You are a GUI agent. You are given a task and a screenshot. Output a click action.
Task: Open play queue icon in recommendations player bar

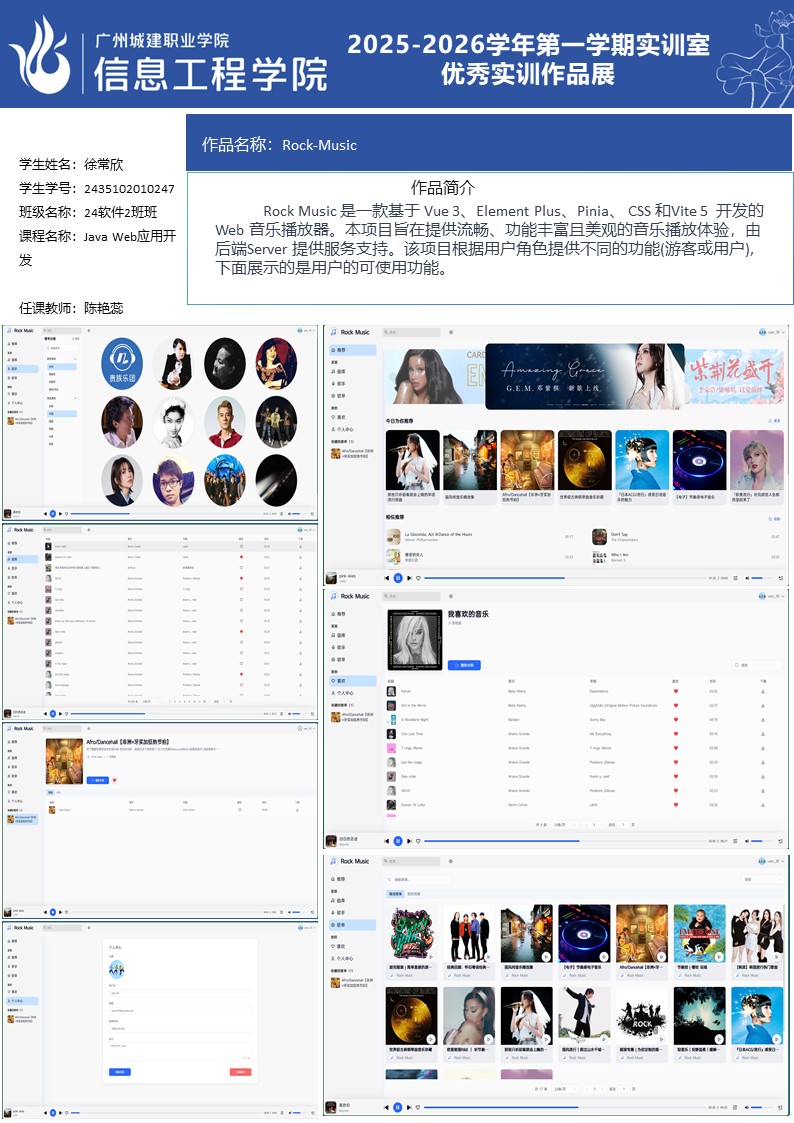point(735,577)
